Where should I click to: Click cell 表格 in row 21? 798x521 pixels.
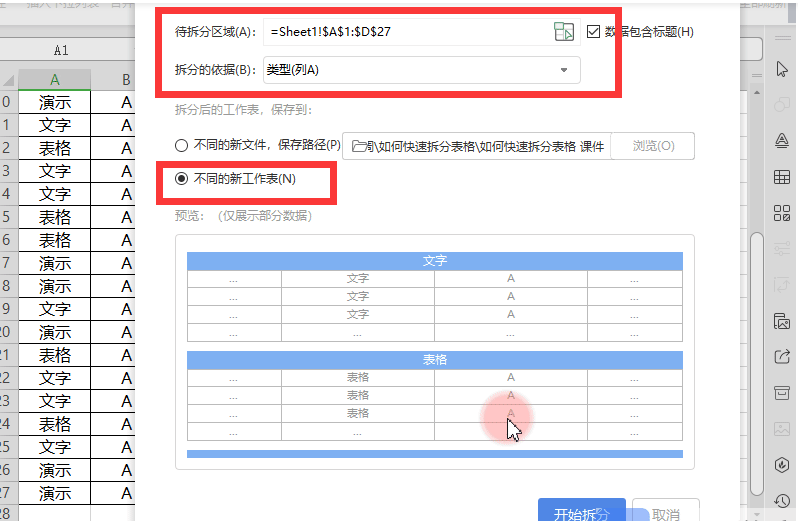click(54, 355)
